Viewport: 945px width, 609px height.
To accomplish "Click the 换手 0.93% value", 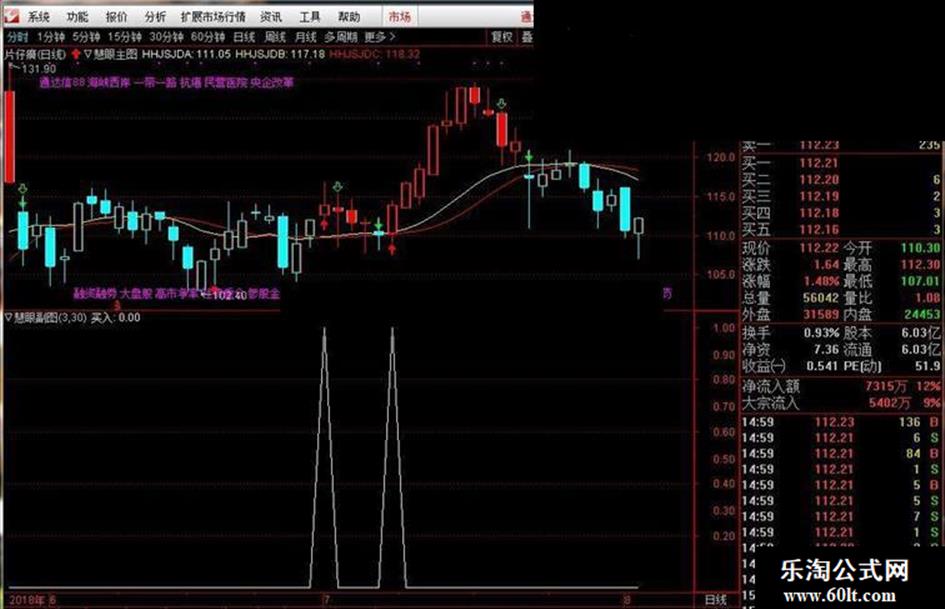I will click(x=821, y=333).
